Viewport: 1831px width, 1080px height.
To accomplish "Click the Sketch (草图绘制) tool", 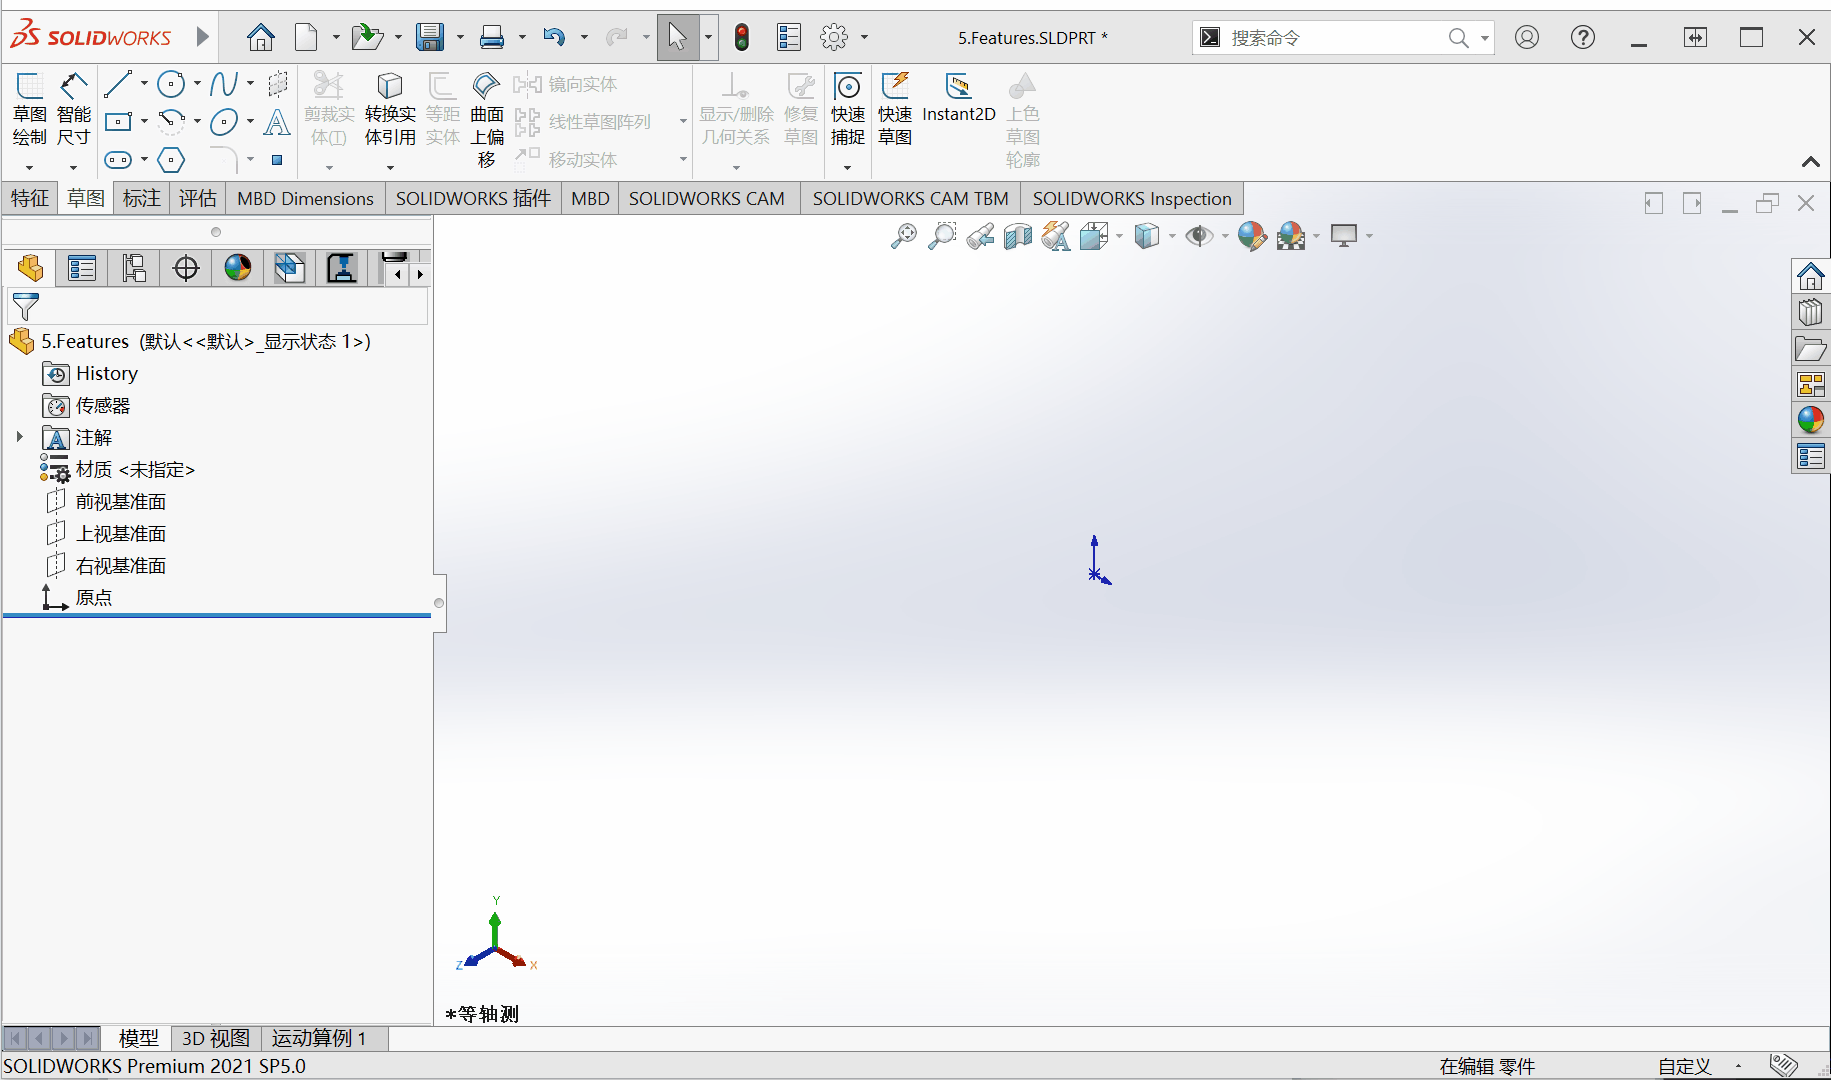I will click(29, 110).
